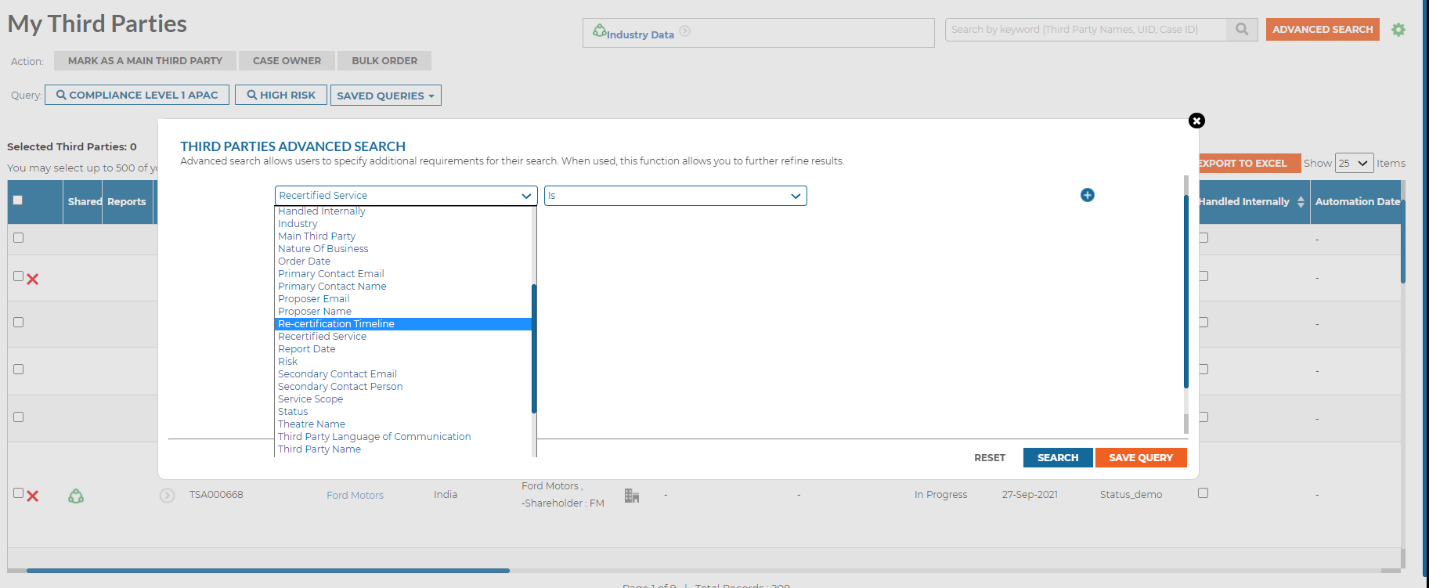Select Re-certification Timeline from the list

[x=336, y=323]
